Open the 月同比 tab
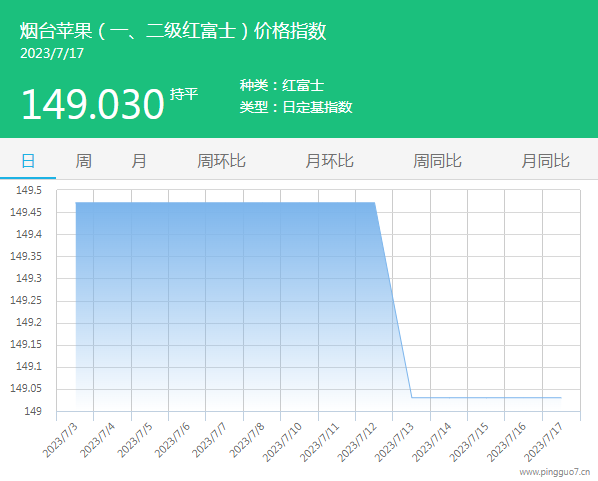598x481 pixels. tap(546, 161)
